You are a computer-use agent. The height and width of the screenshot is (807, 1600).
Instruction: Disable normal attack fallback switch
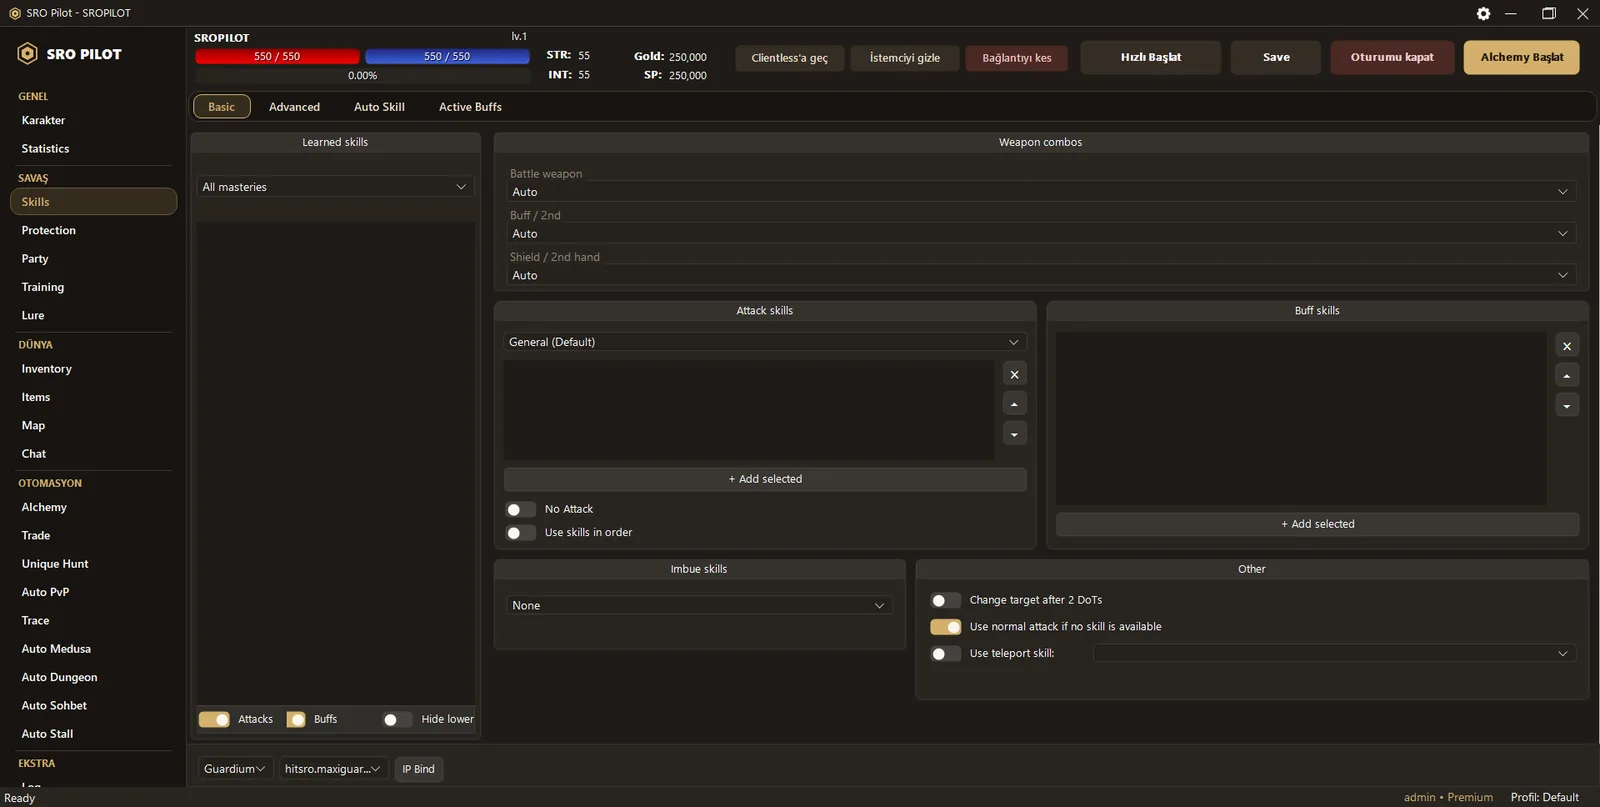(945, 627)
